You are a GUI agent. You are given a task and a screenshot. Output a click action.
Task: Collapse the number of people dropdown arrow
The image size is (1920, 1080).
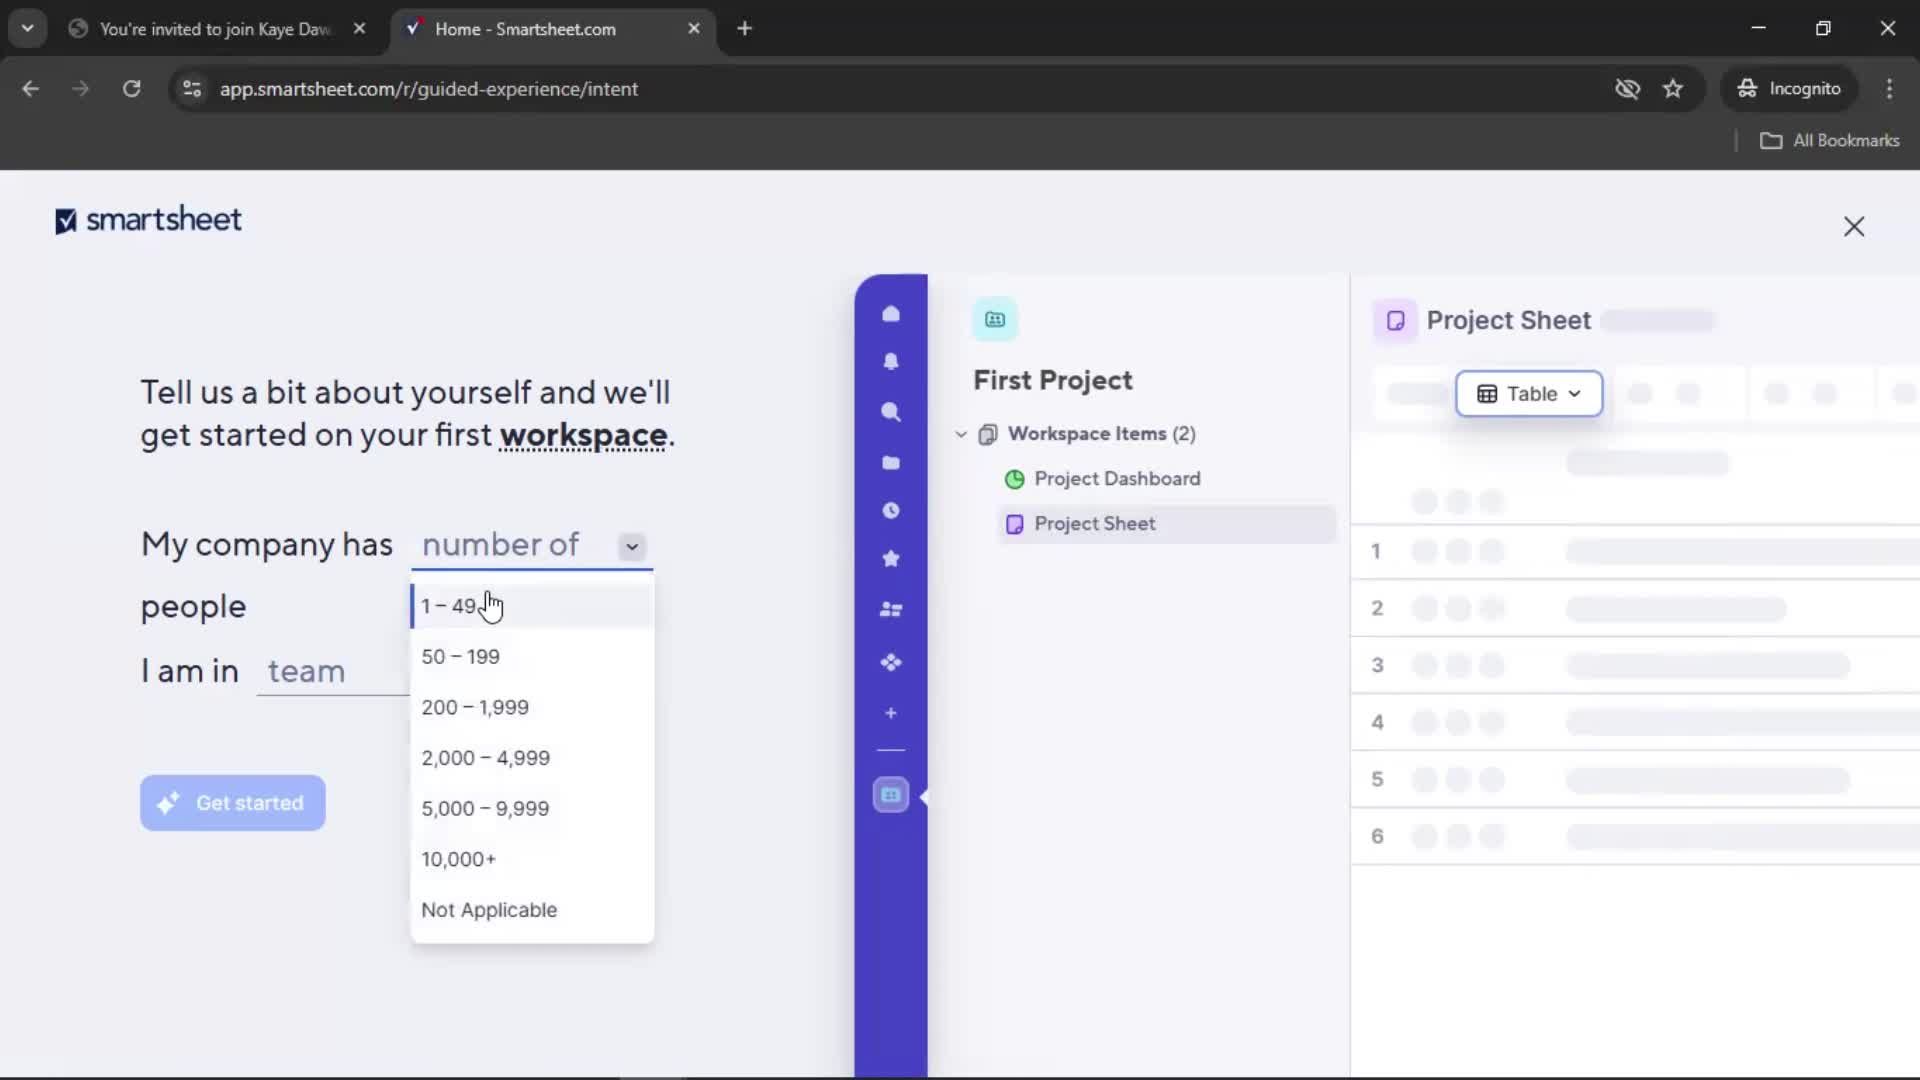(x=631, y=546)
